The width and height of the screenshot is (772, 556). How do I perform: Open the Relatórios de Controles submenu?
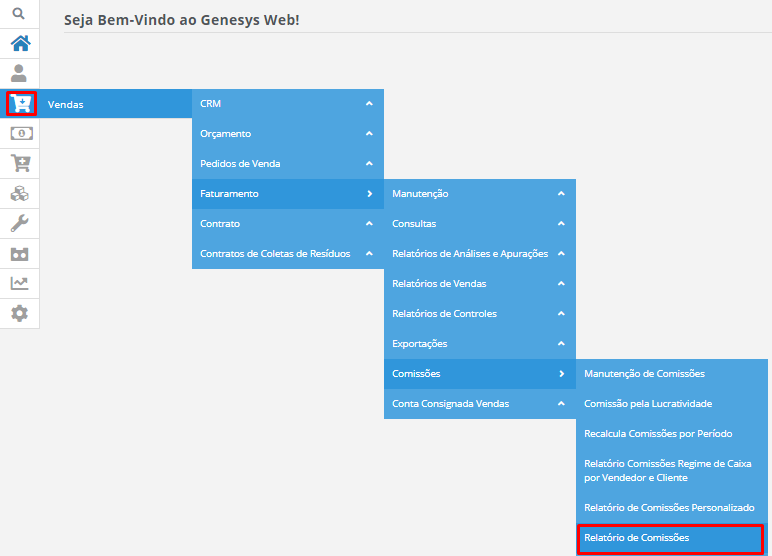click(480, 314)
